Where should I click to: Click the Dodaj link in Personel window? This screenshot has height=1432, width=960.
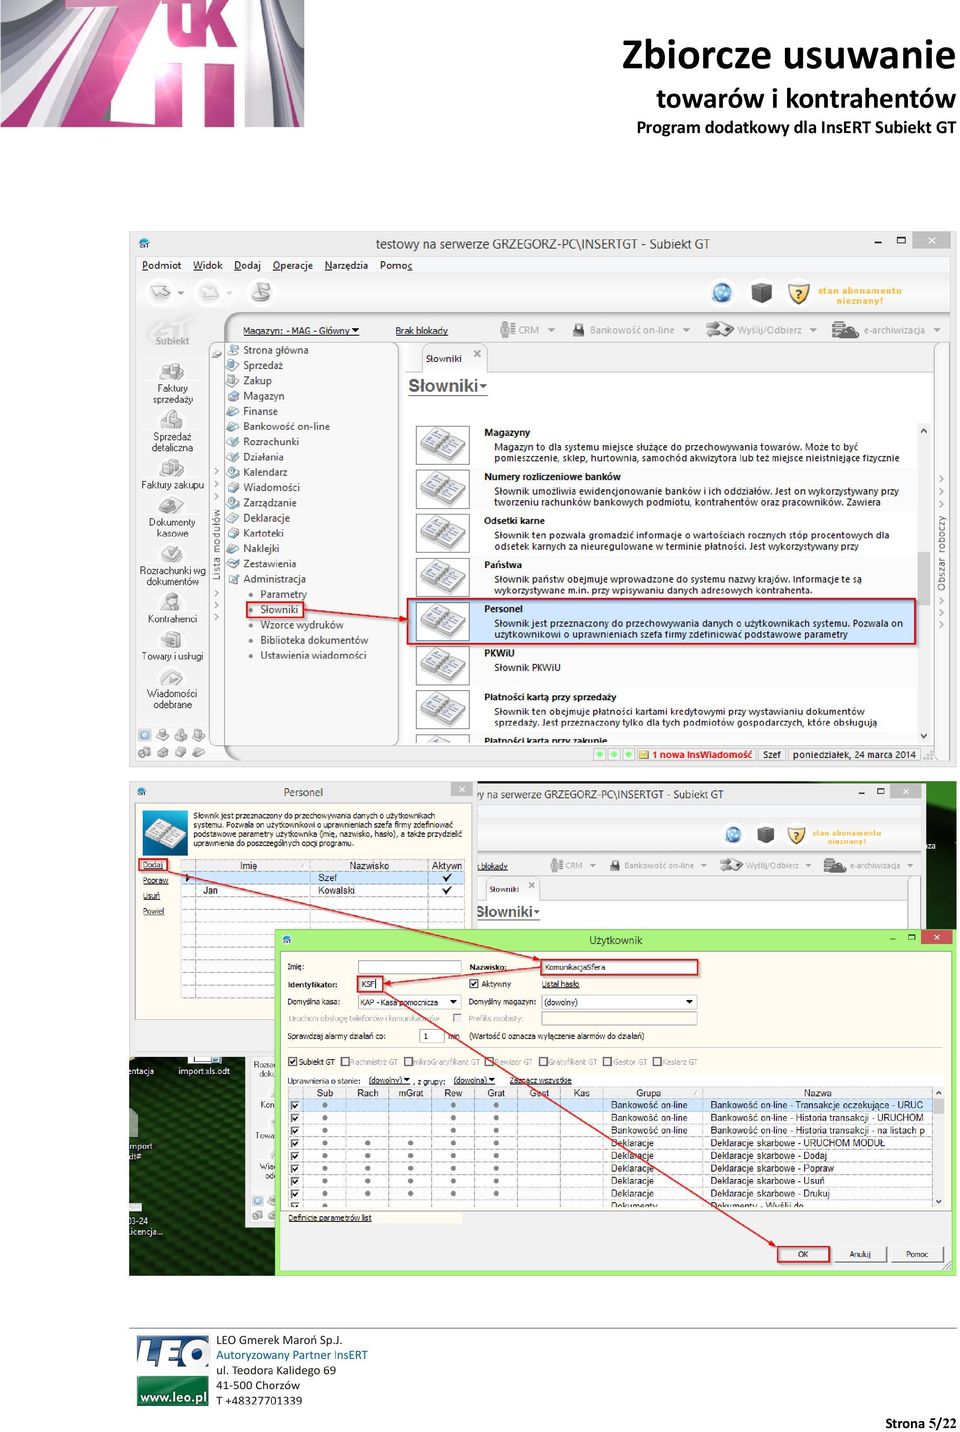(x=153, y=865)
